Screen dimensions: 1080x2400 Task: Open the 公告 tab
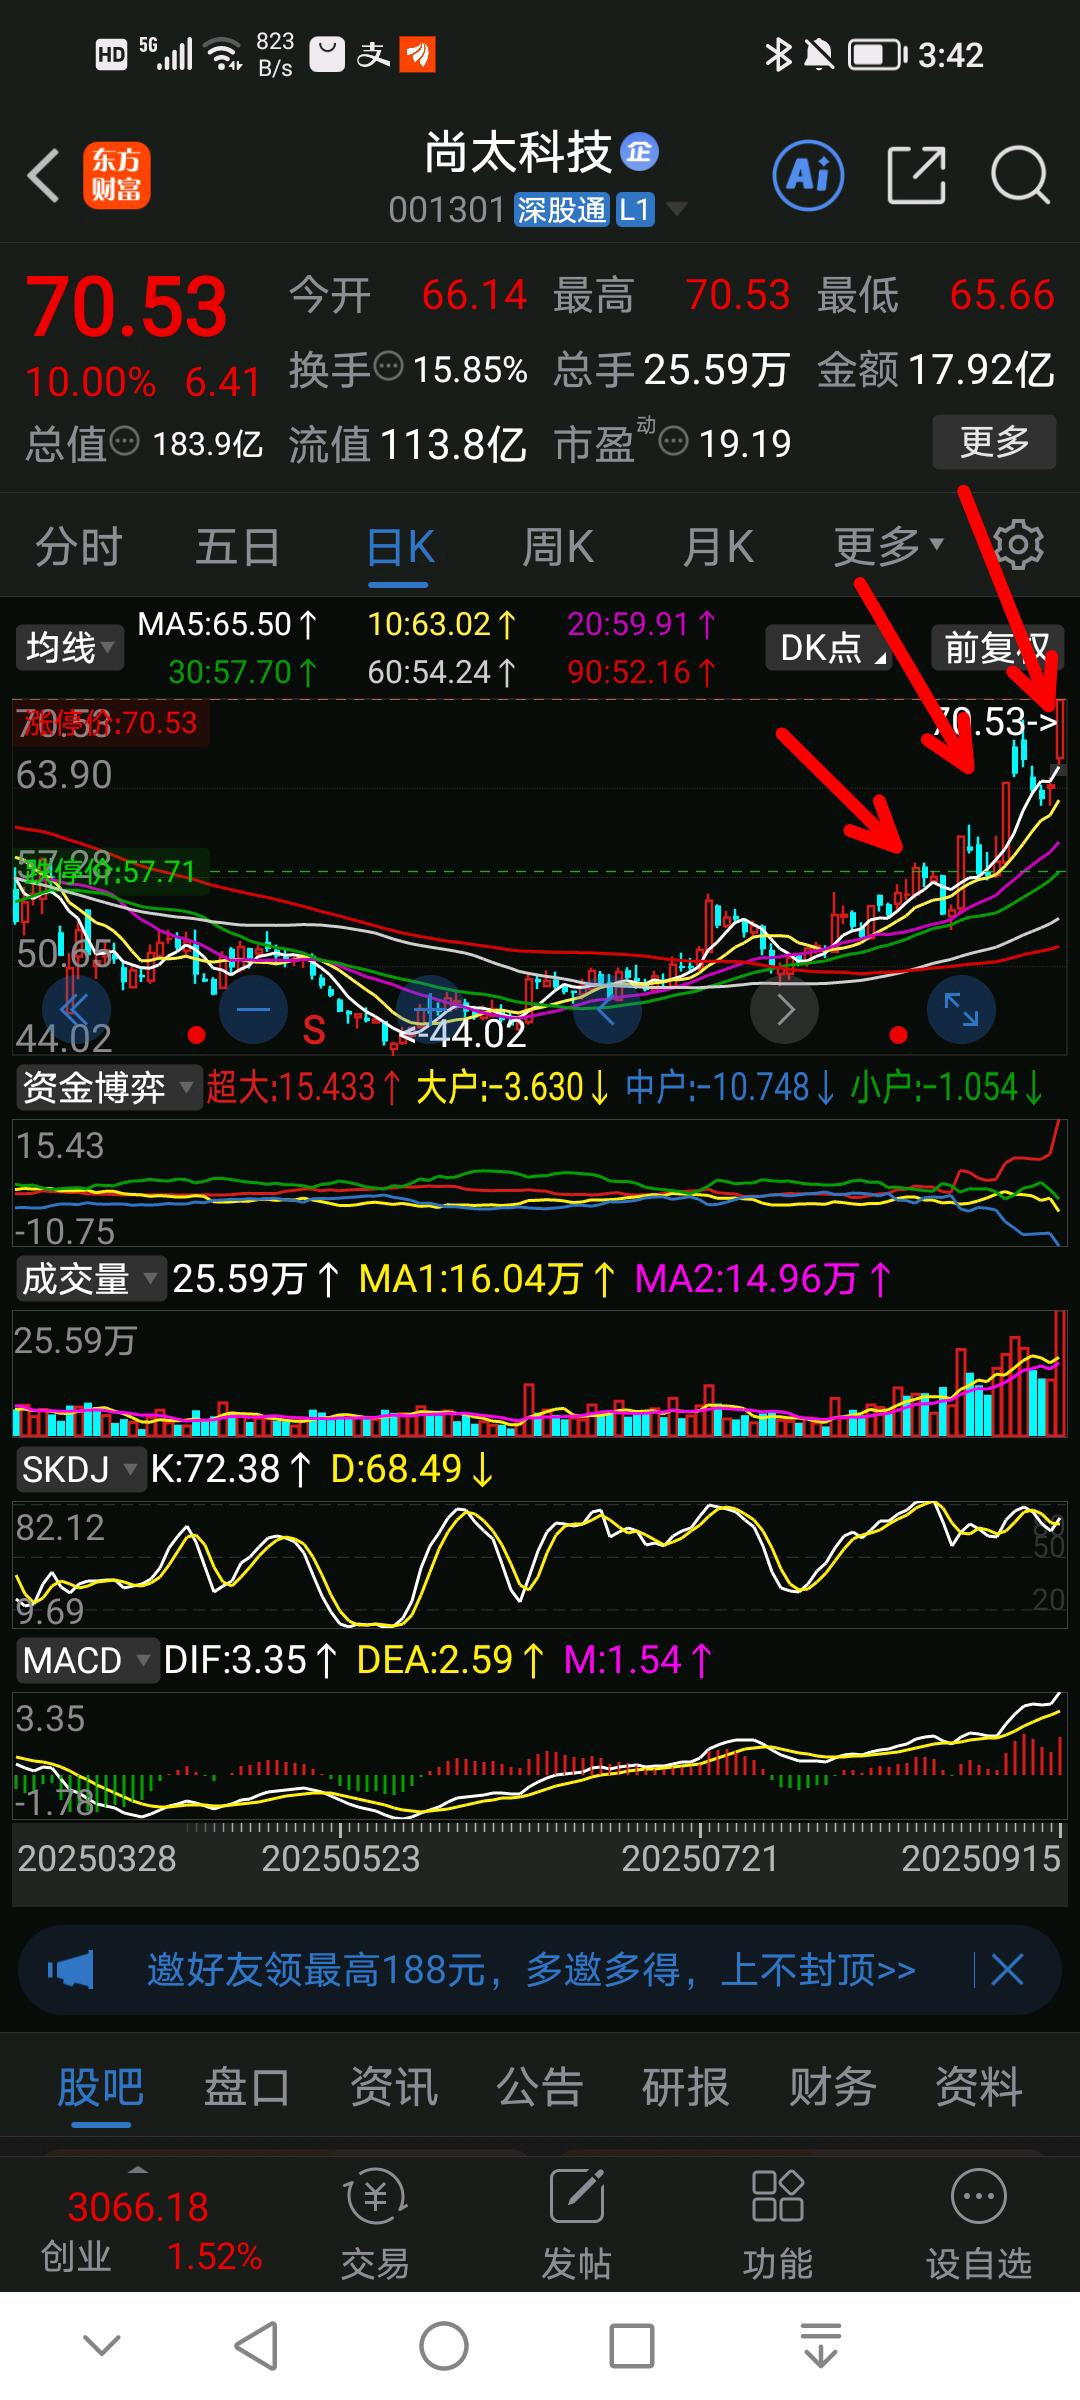539,2087
